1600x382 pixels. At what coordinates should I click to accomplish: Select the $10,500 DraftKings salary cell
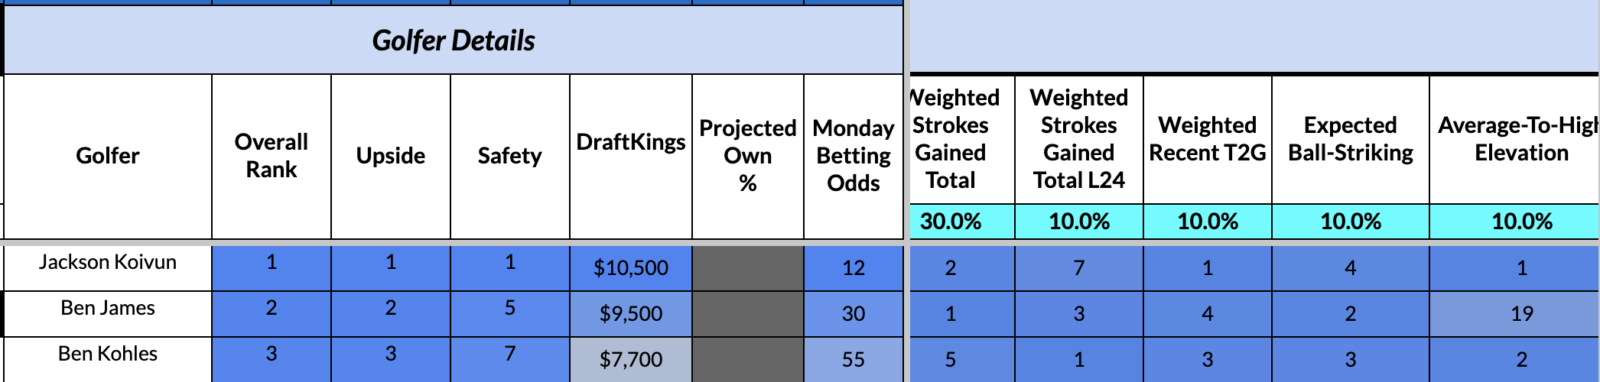coord(631,267)
